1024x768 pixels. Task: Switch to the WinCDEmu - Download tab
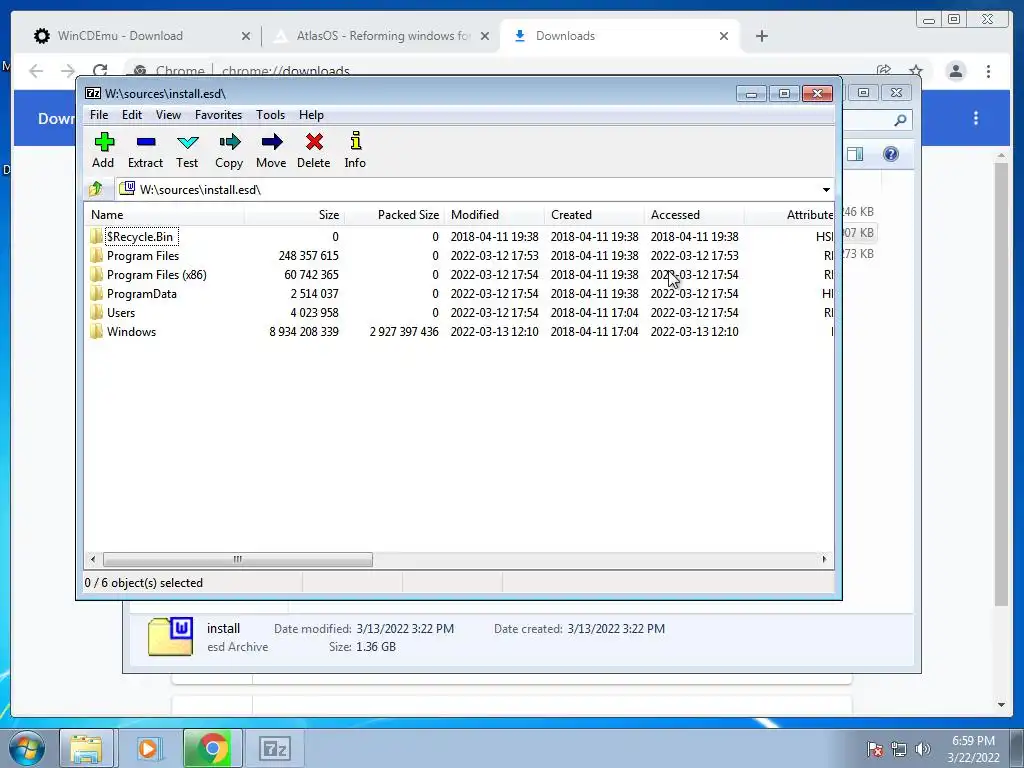coord(142,36)
